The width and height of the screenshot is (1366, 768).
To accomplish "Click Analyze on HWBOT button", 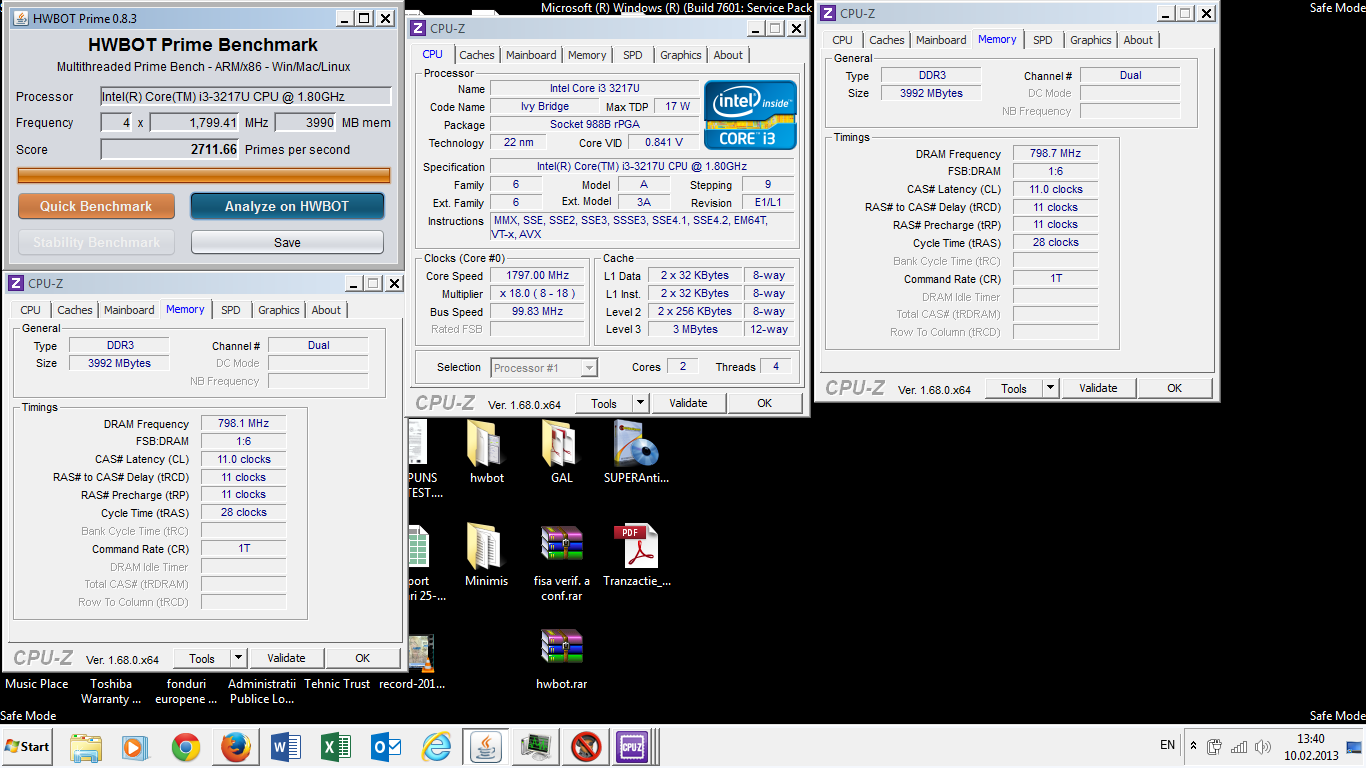I will click(287, 206).
